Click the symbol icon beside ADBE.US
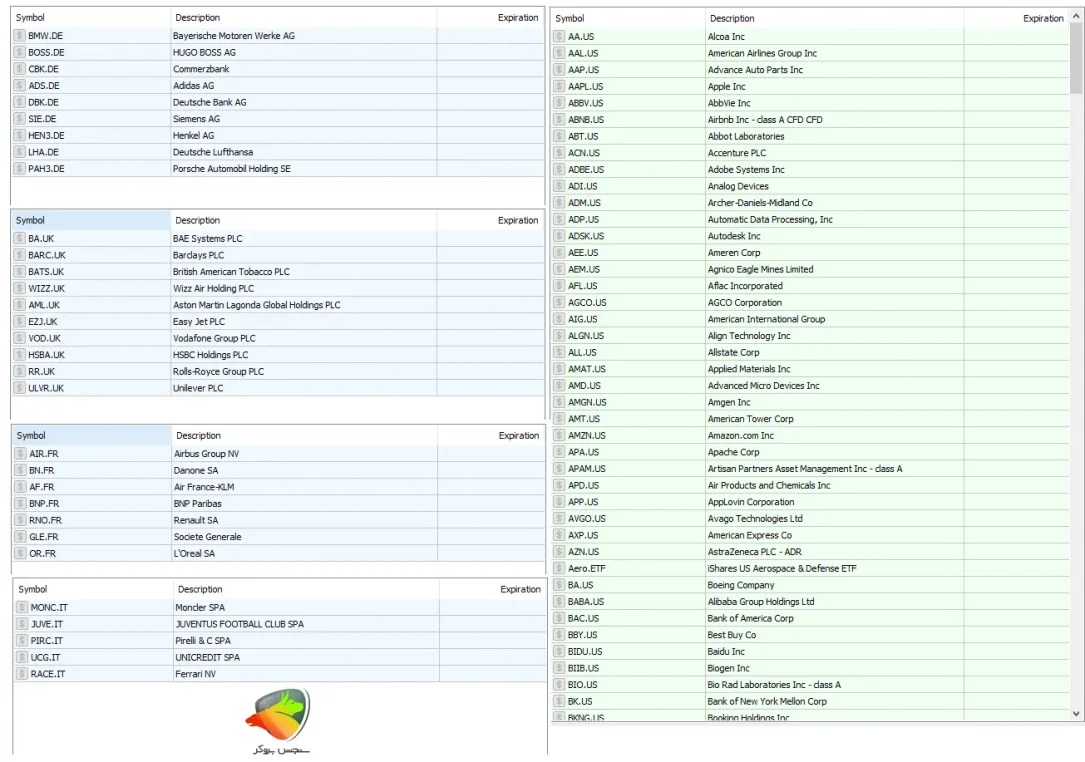 (559, 169)
